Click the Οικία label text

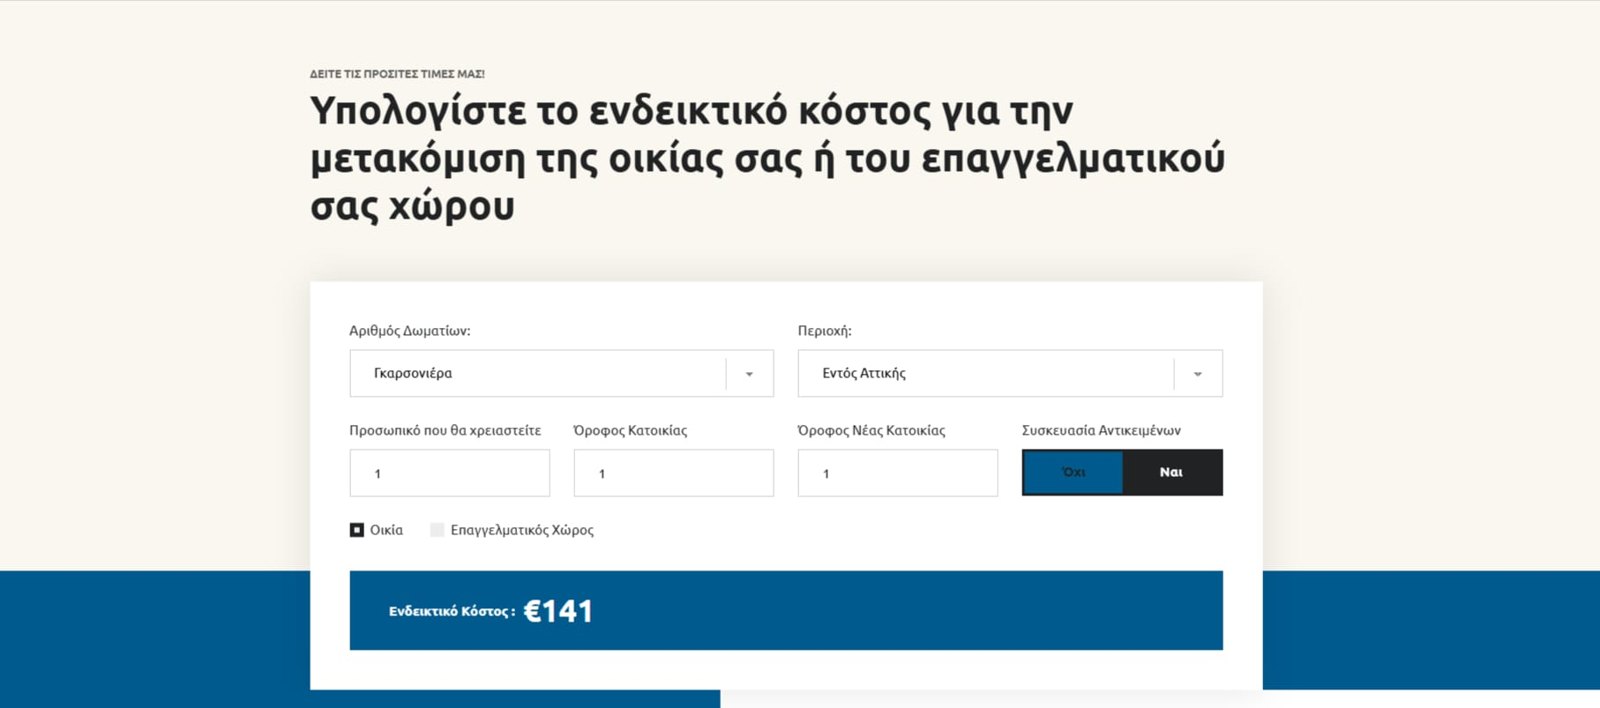coord(386,530)
